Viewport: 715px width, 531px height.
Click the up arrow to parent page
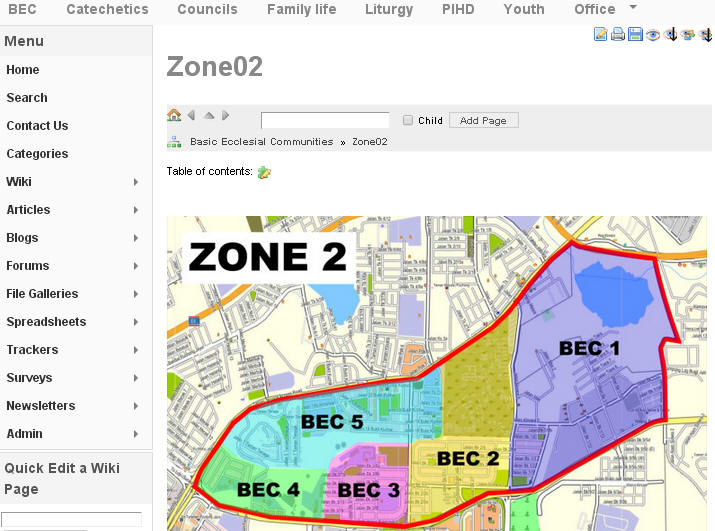click(209, 116)
